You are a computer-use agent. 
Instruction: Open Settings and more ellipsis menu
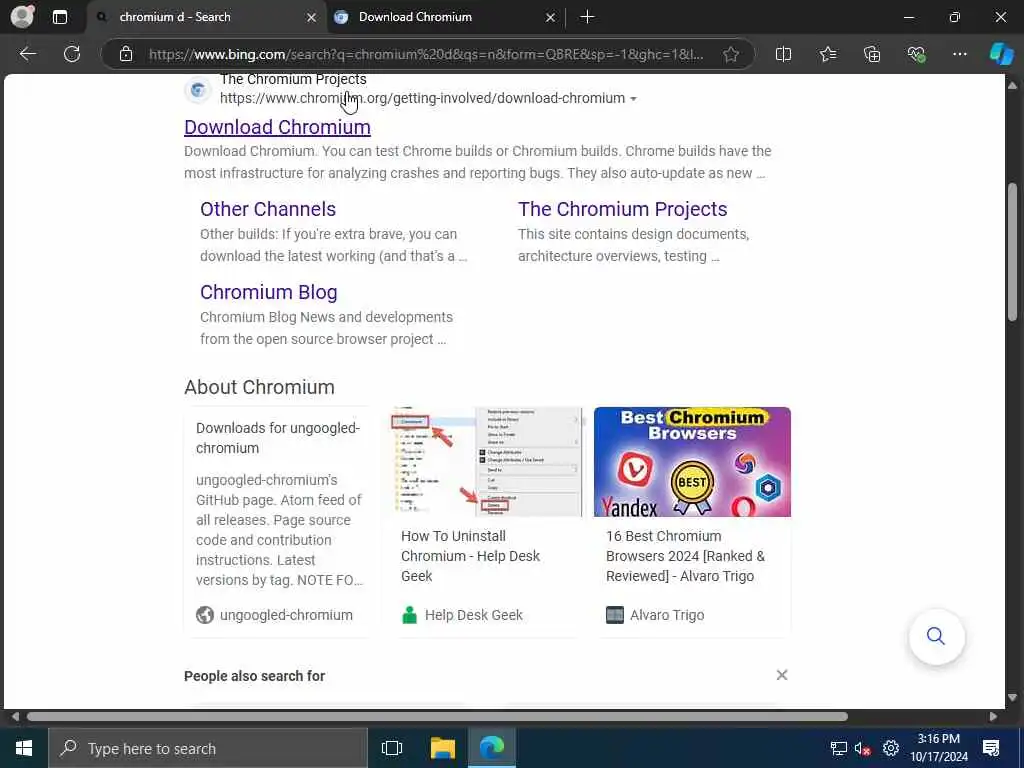click(959, 54)
